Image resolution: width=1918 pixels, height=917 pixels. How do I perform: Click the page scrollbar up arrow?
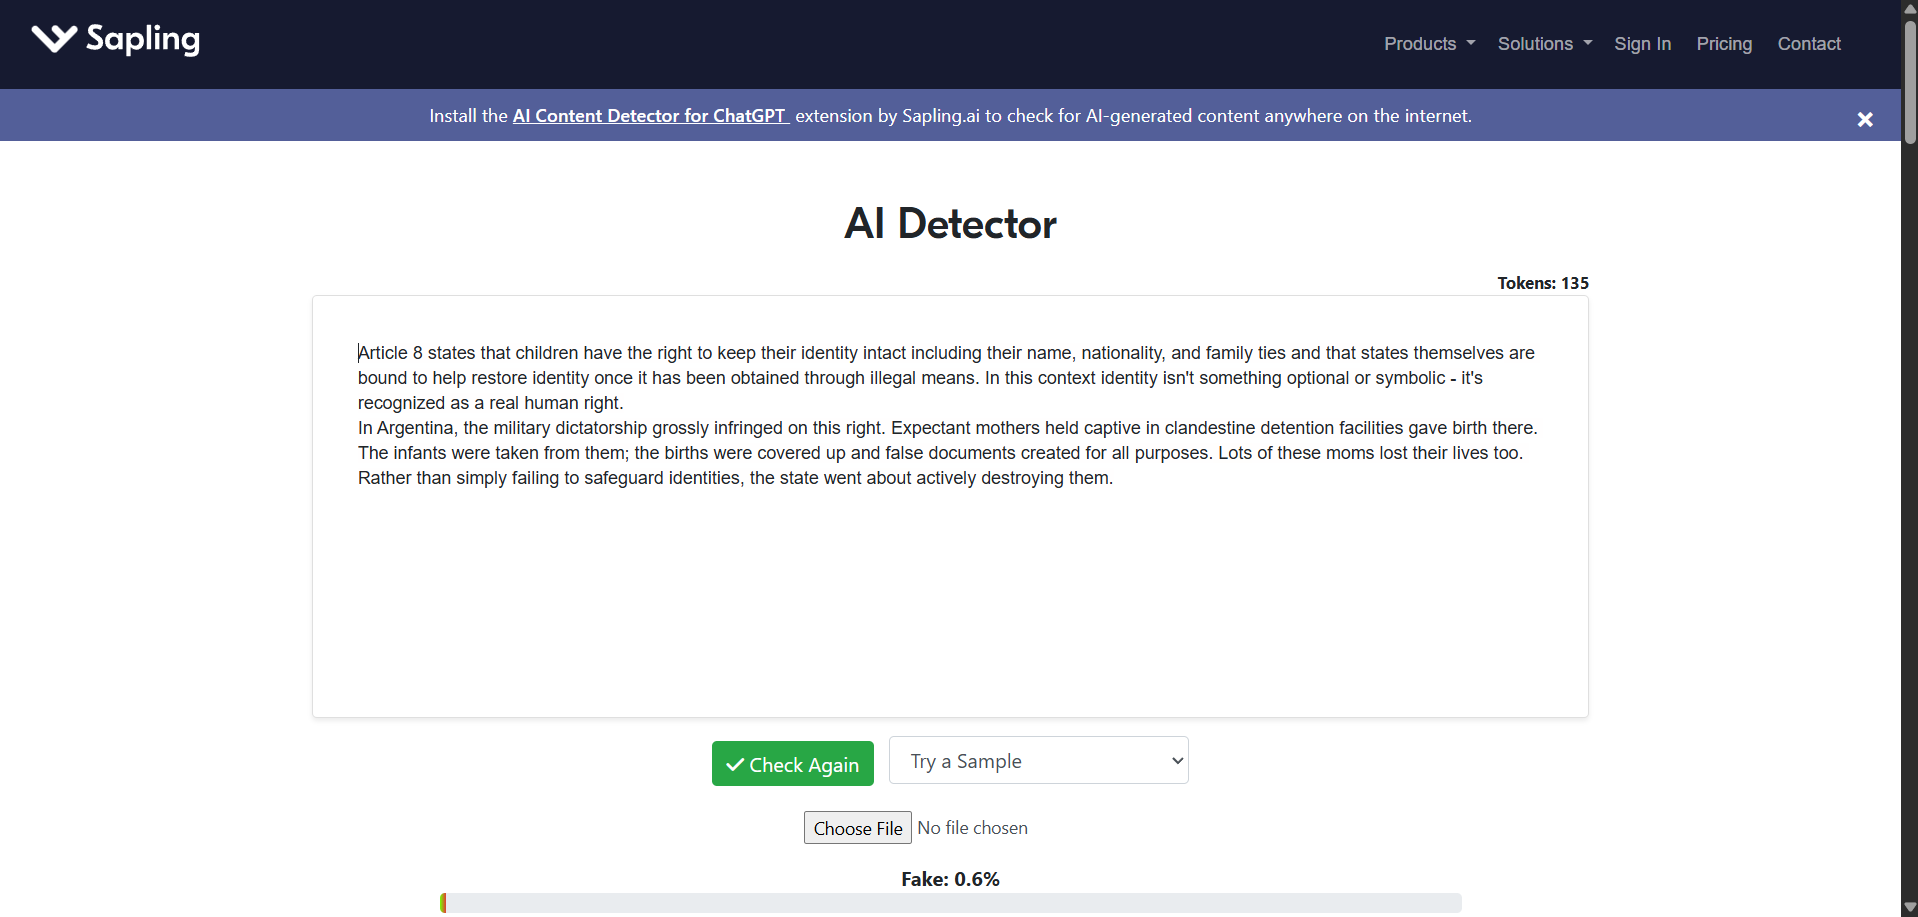(1909, 8)
